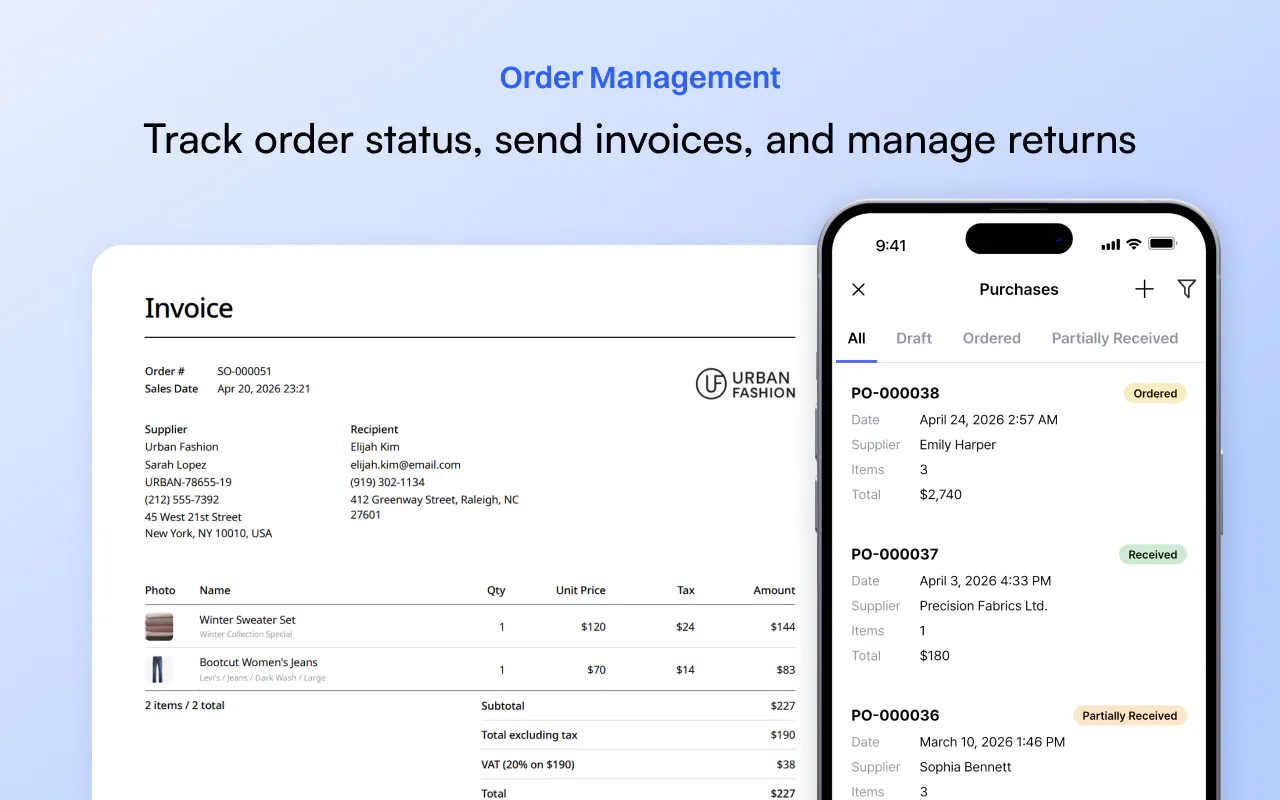
Task: Click the recipient phone (919) 302-1134
Action: 388,482
